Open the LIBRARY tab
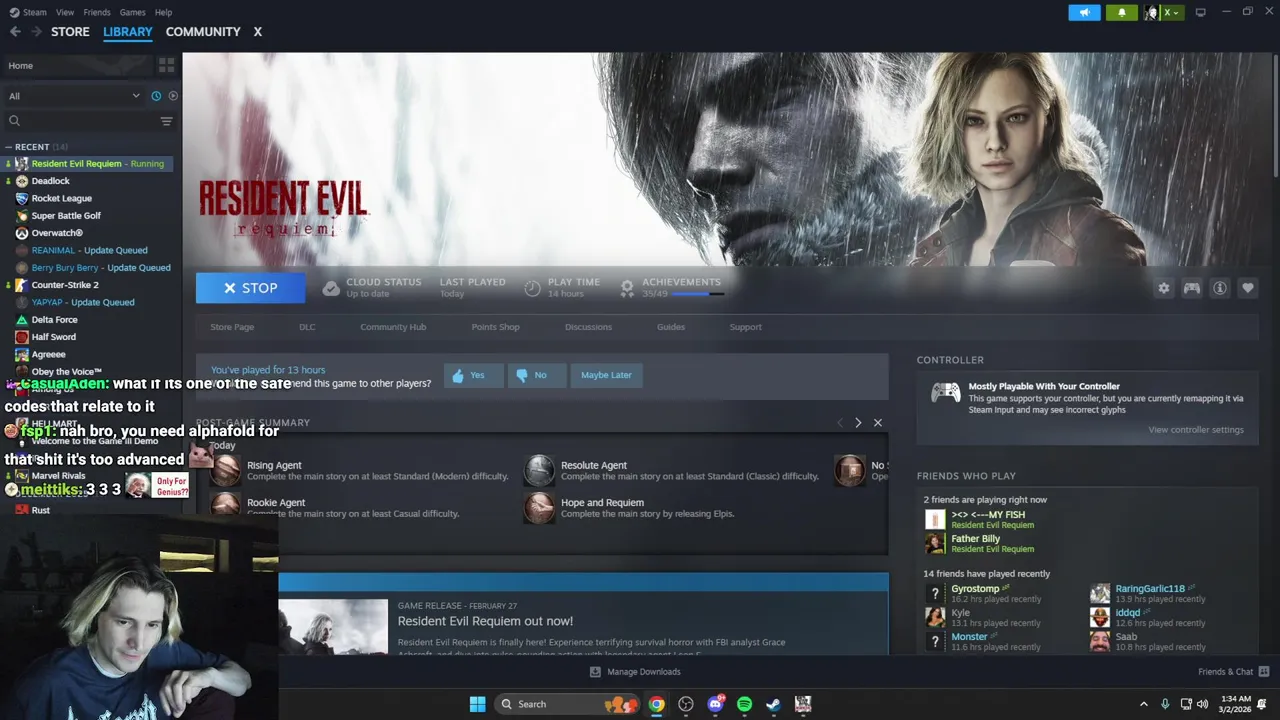This screenshot has width=1280, height=720. [128, 32]
